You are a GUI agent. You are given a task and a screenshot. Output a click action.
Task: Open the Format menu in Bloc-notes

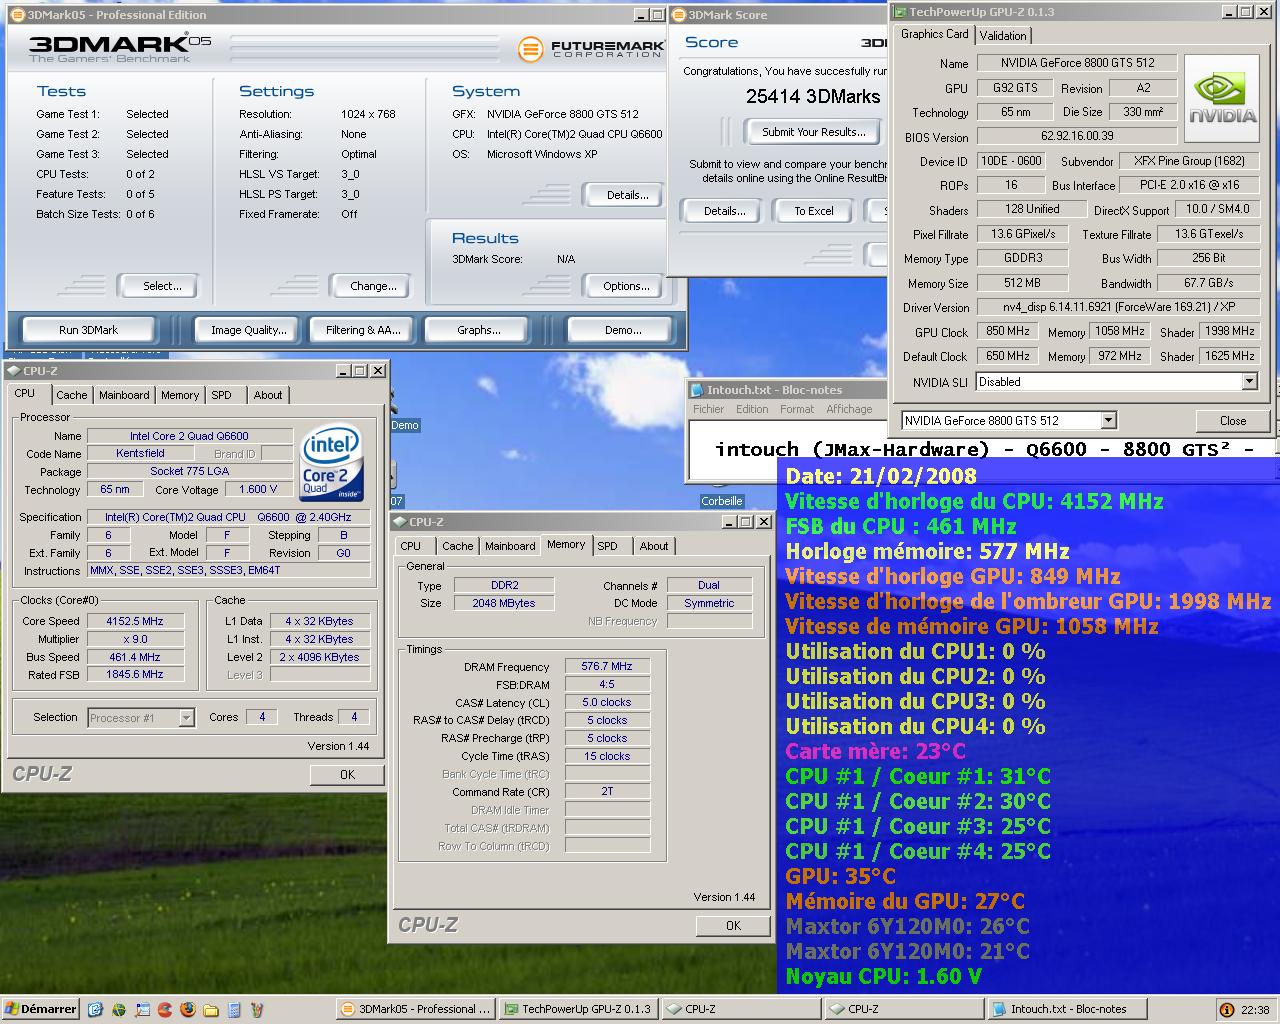(797, 409)
